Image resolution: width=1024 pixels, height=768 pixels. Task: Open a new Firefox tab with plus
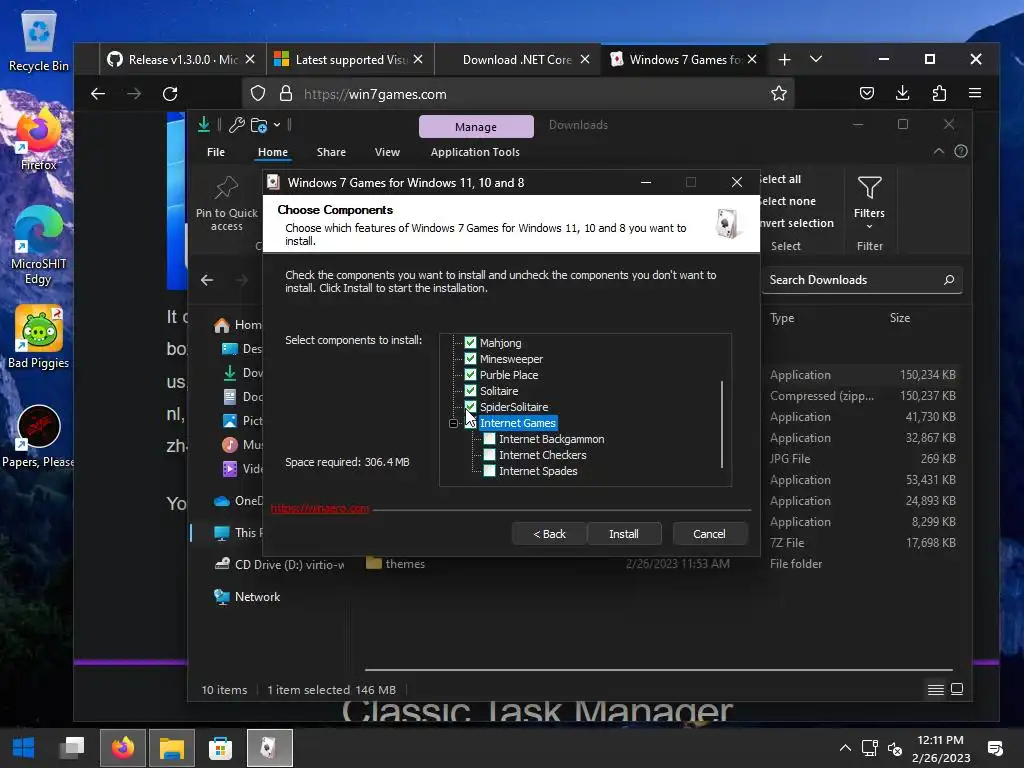784,59
